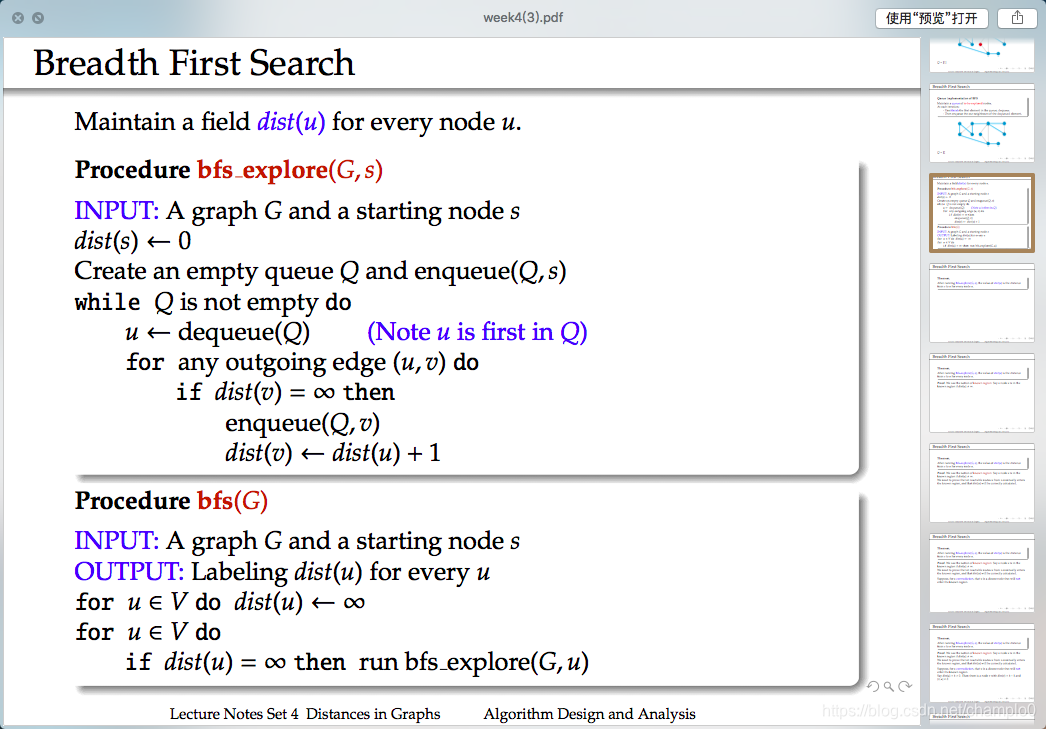Click the share icon in the title bar
Image resolution: width=1046 pixels, height=729 pixels.
[x=1017, y=18]
